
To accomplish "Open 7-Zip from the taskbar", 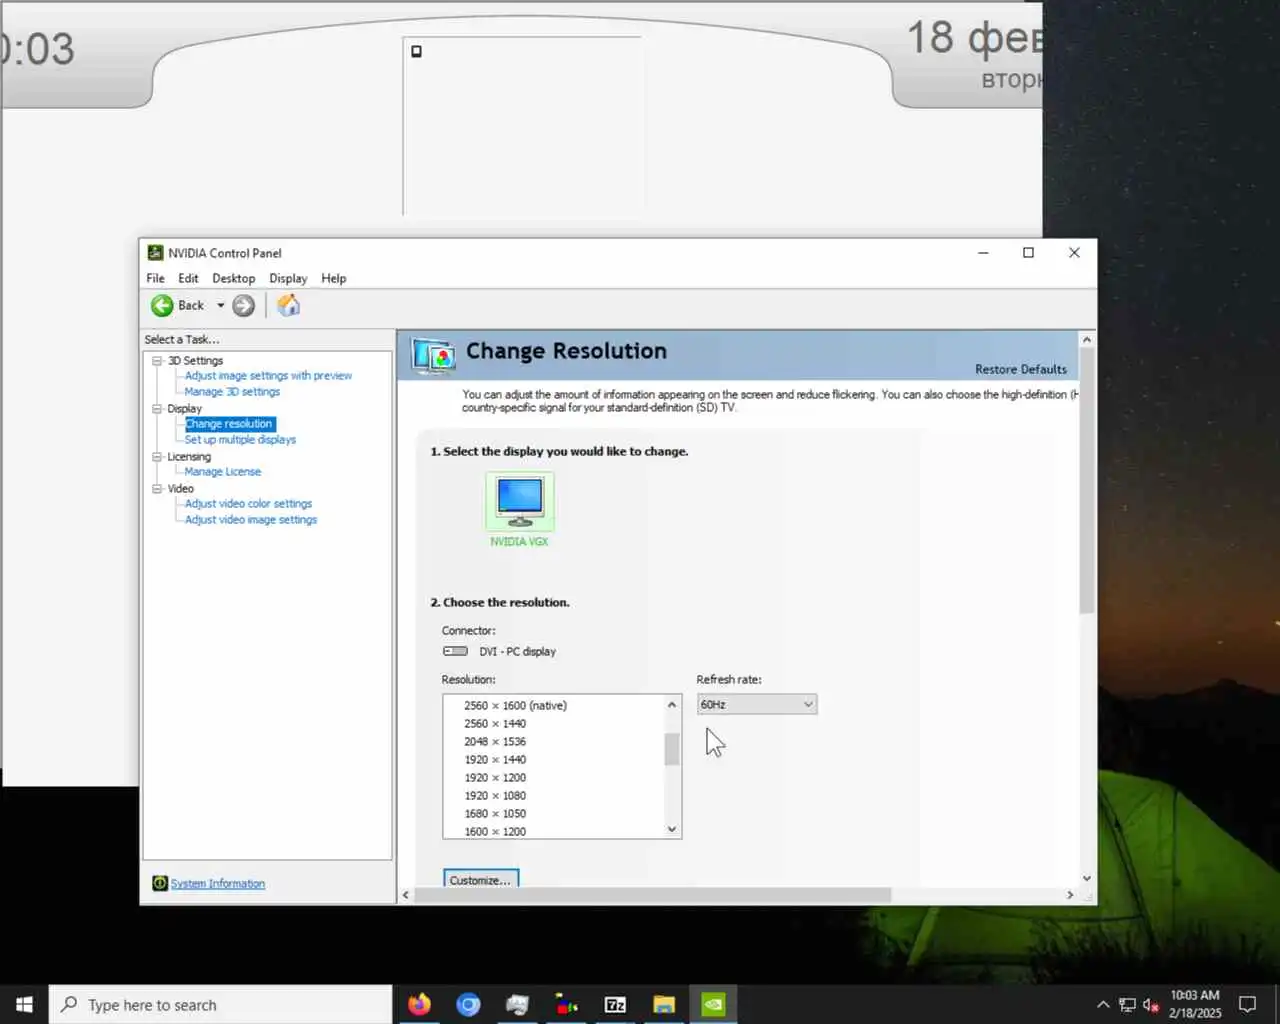I will point(615,1005).
